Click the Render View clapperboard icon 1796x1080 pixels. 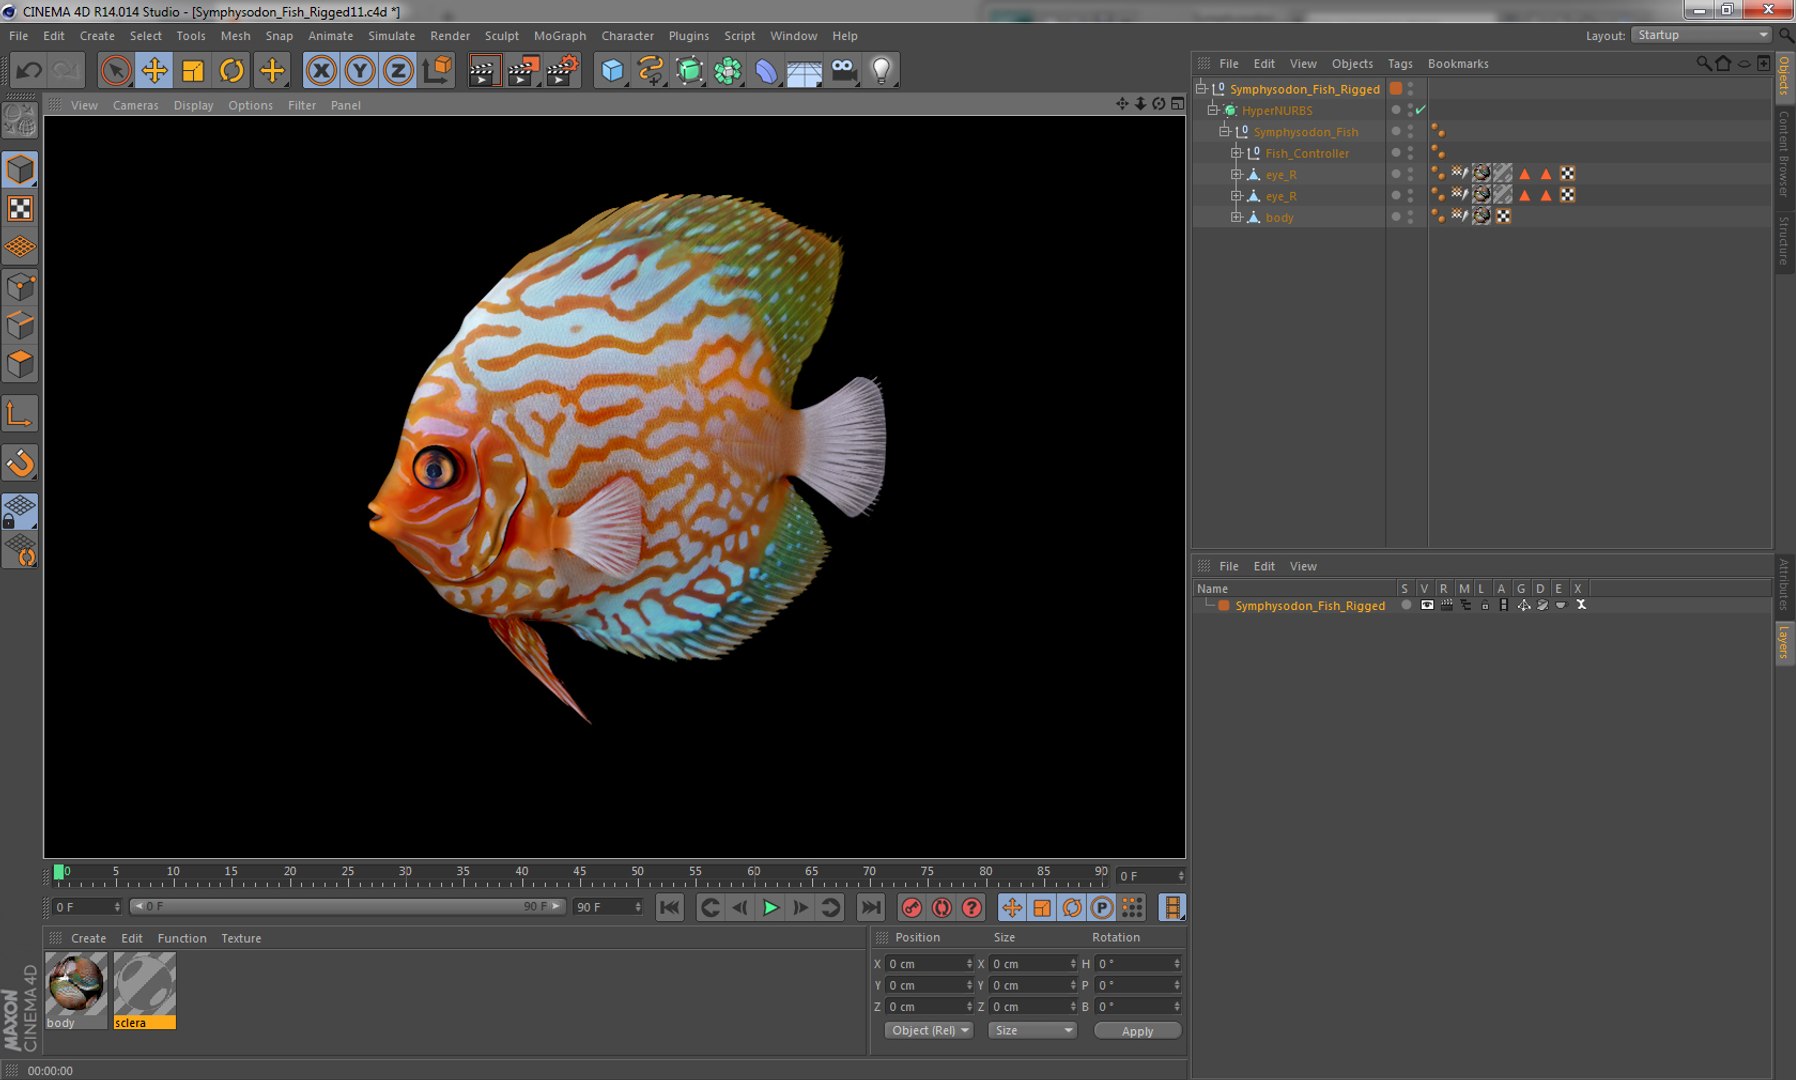click(484, 70)
